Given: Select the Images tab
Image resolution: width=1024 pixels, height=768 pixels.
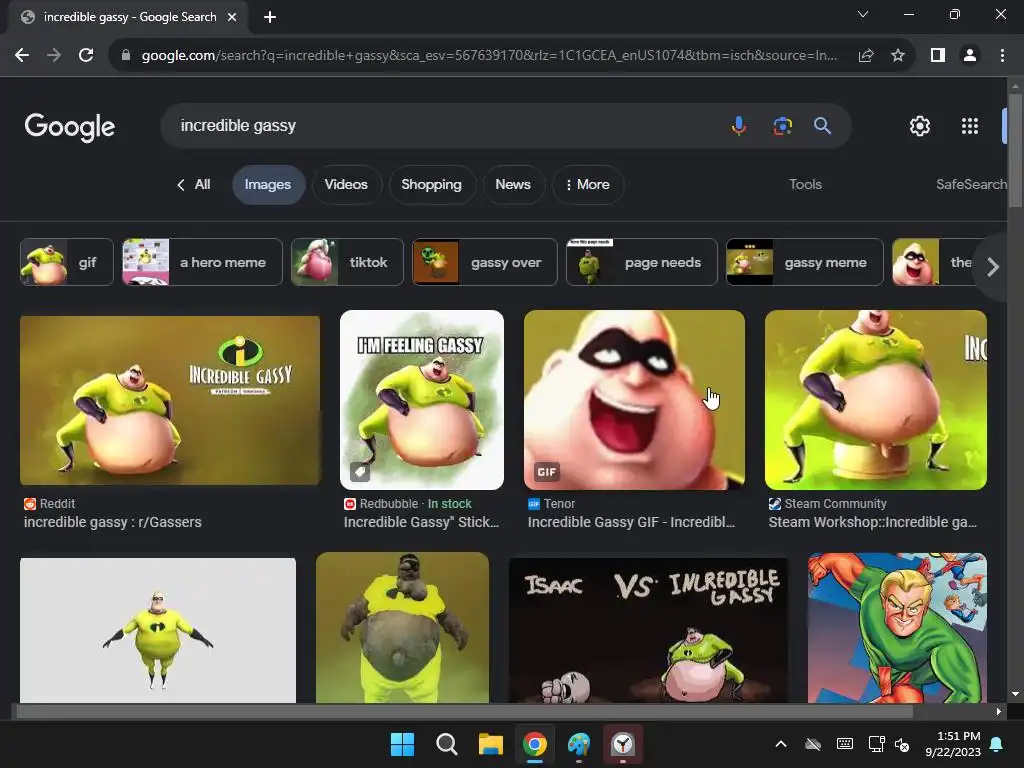Looking at the screenshot, I should pyautogui.click(x=268, y=185).
